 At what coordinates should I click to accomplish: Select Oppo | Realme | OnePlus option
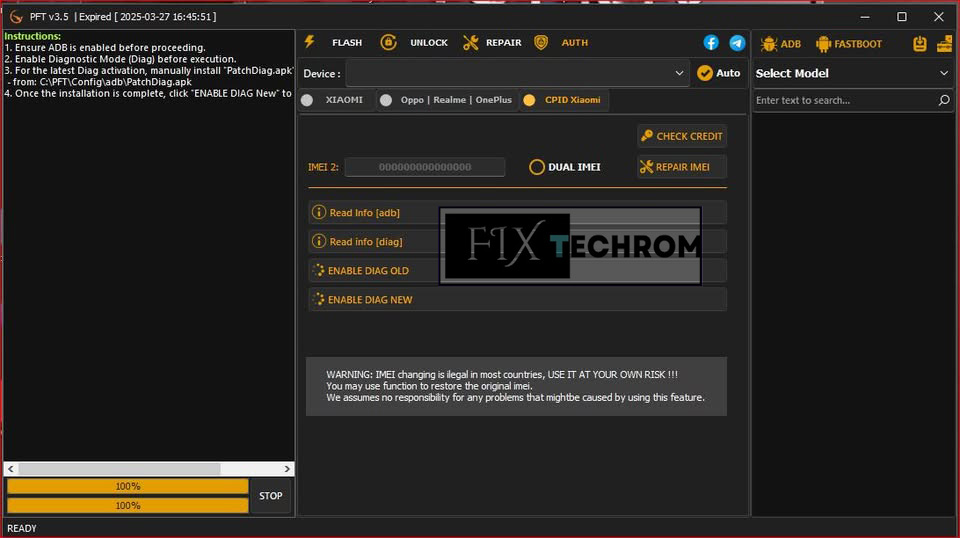pyautogui.click(x=447, y=100)
